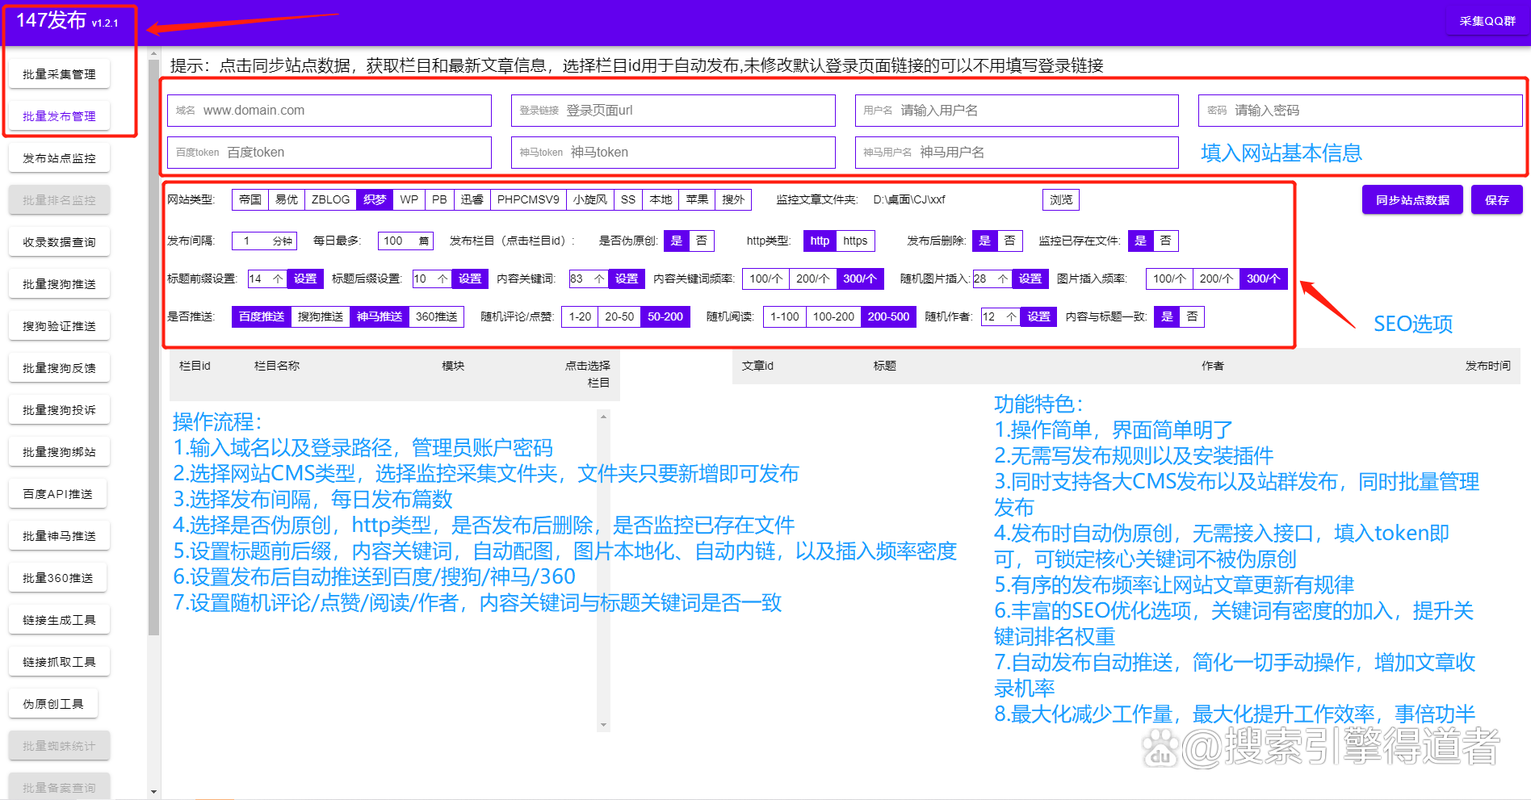Set 发布后删除 to 否
Image resolution: width=1531 pixels, height=800 pixels.
tap(1010, 240)
